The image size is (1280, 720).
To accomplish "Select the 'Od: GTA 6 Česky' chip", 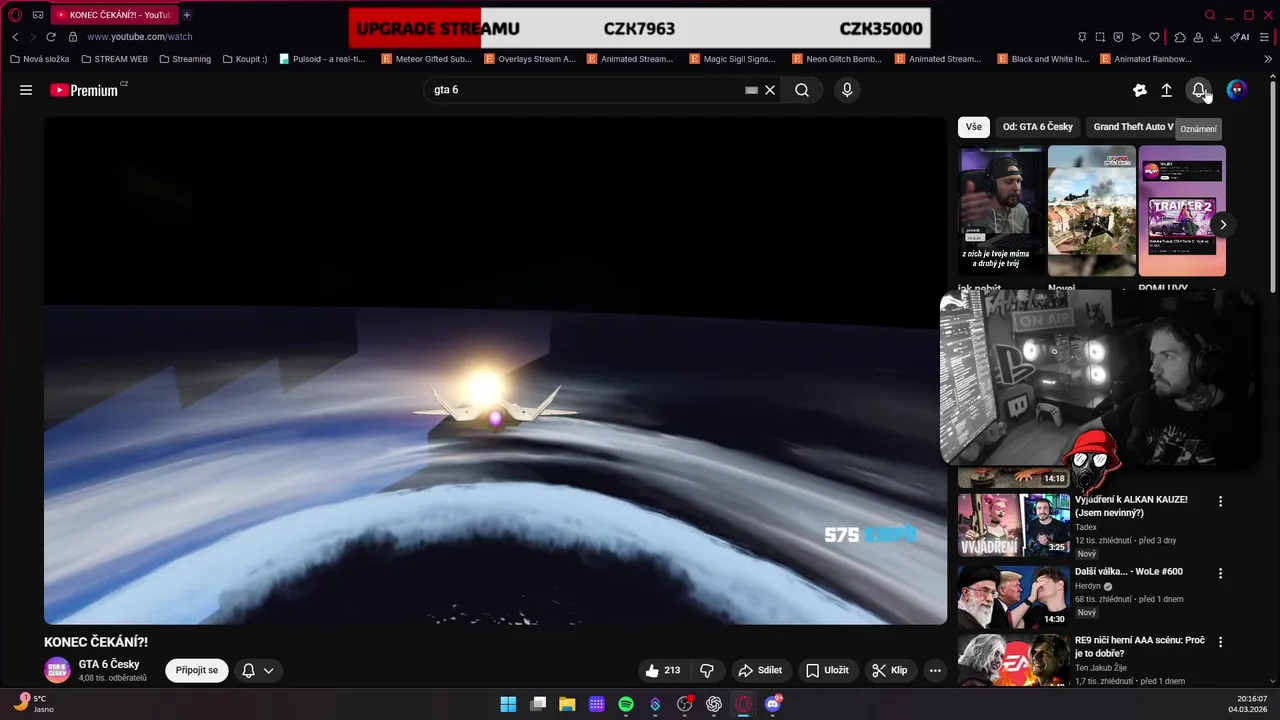I will [1037, 127].
